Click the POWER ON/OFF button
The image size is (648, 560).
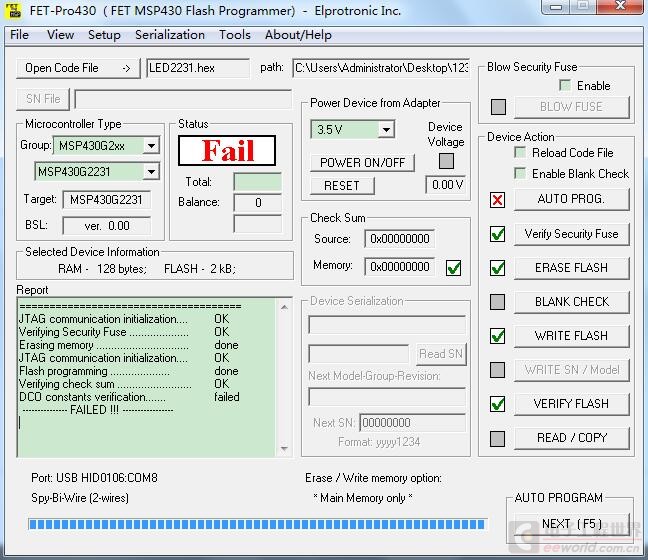[362, 162]
